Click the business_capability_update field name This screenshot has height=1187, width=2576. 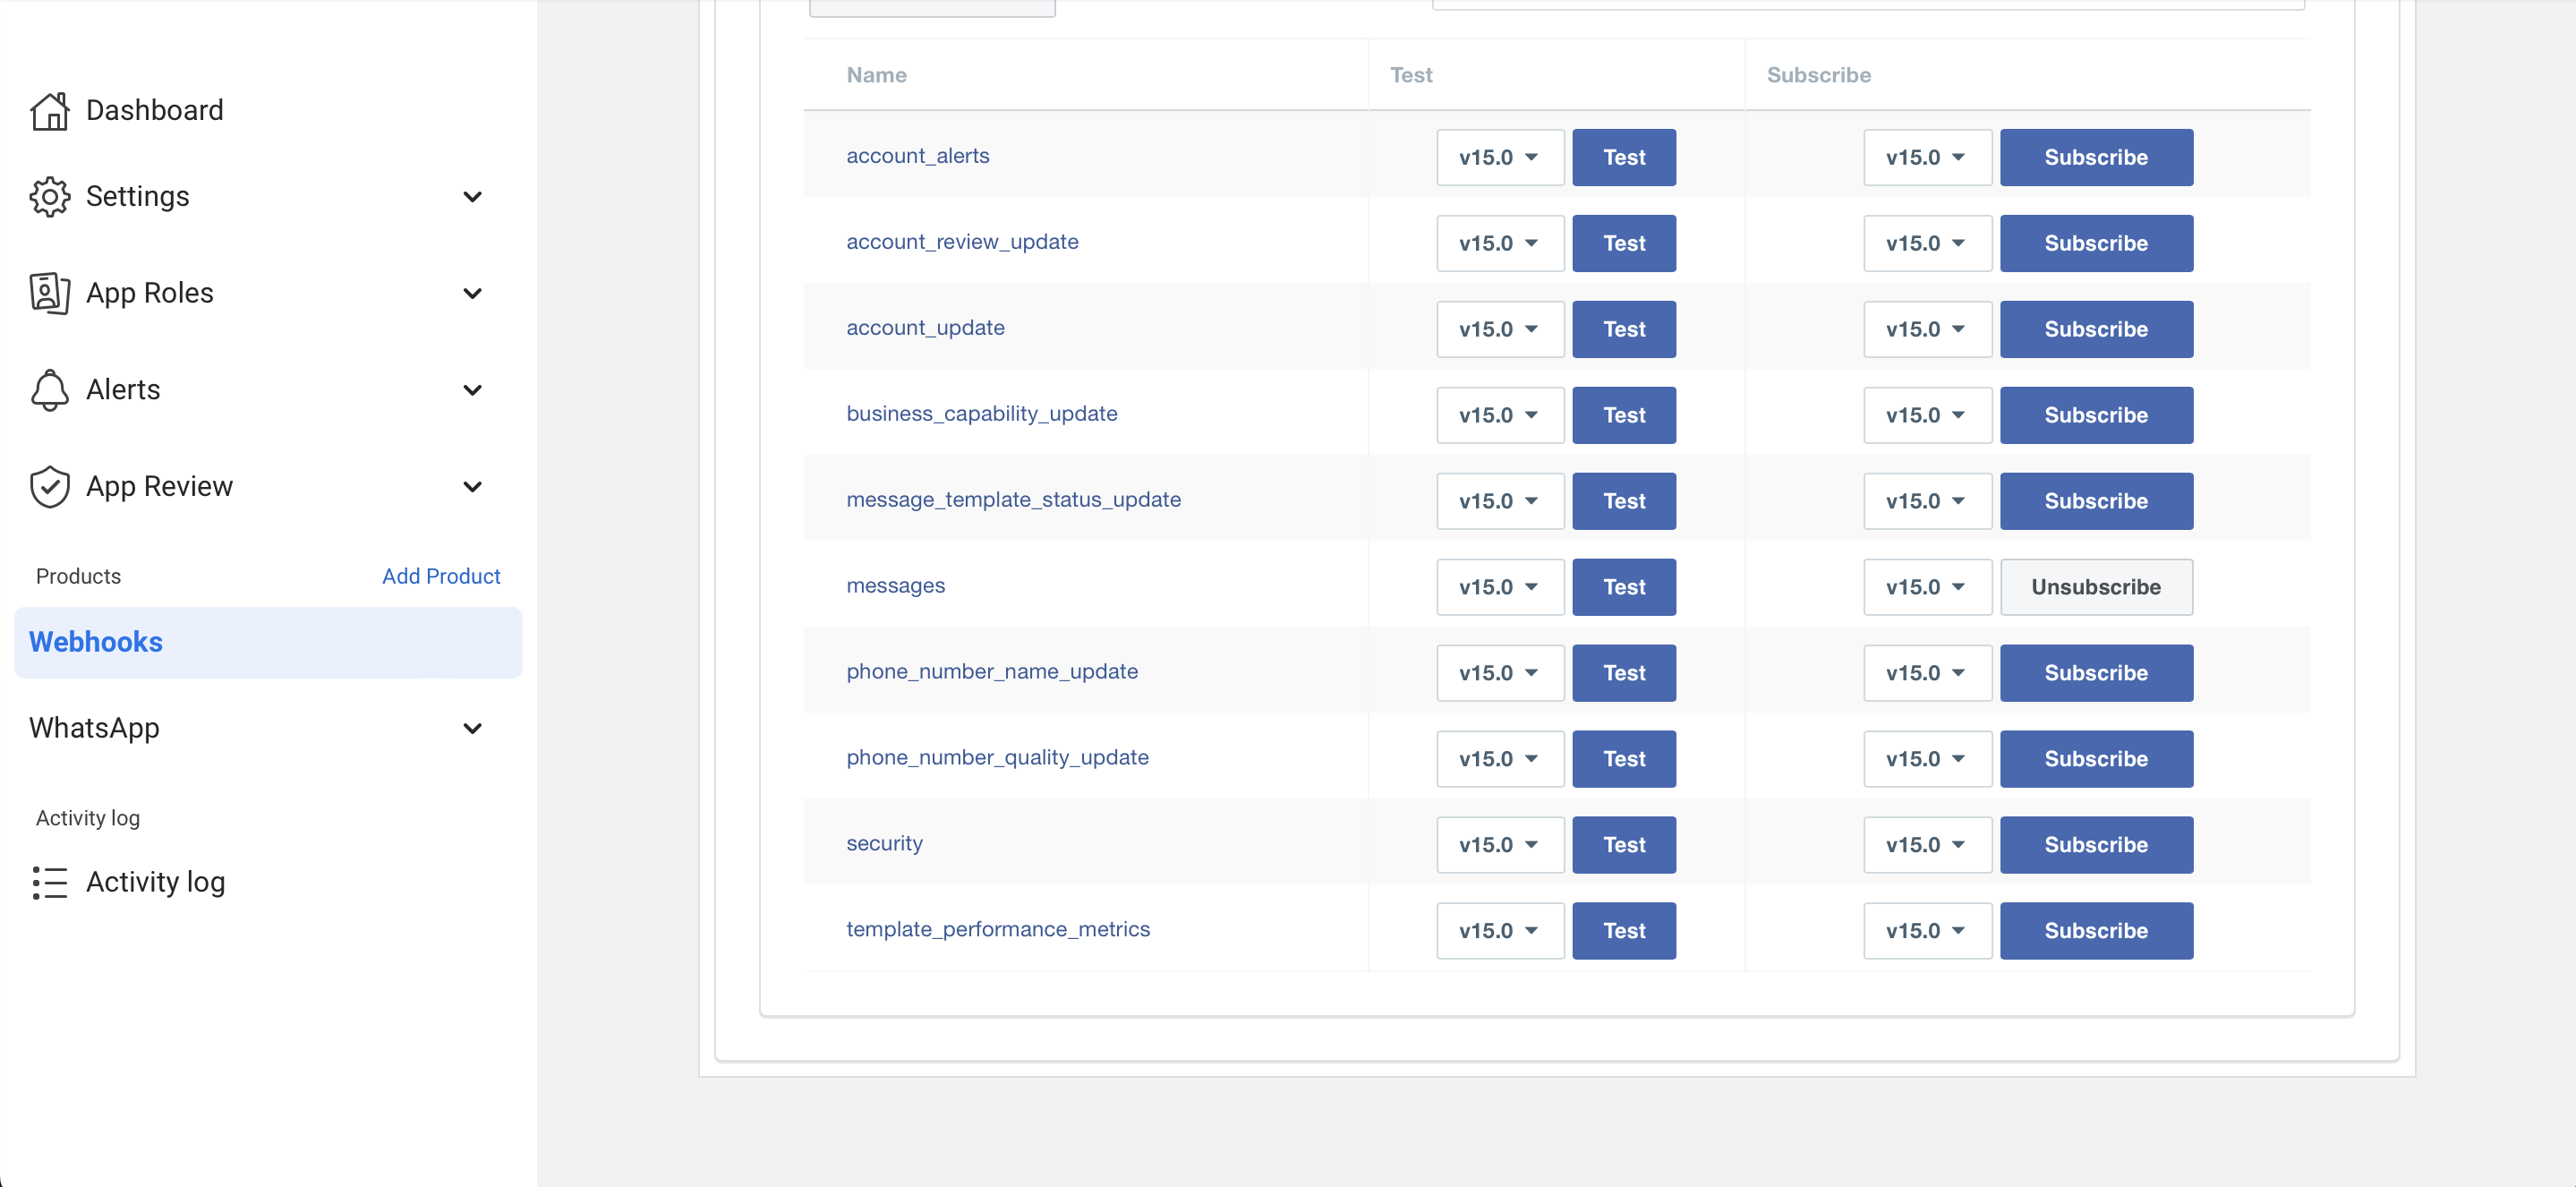[981, 414]
